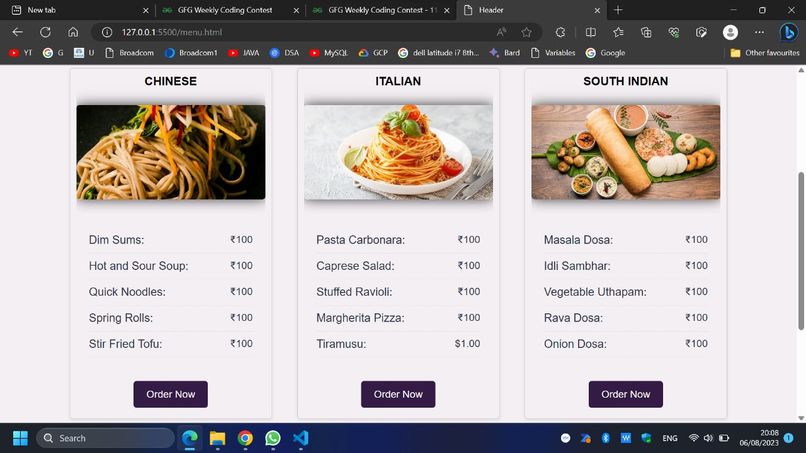This screenshot has height=453, width=806.
Task: Open the Favourites list icon
Action: [618, 32]
